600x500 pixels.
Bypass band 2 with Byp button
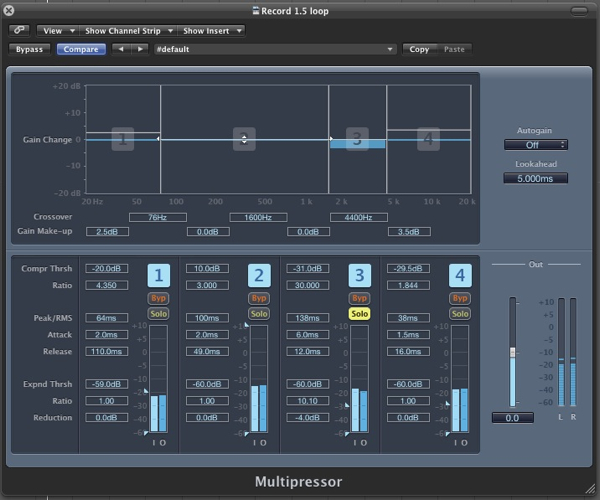click(x=259, y=298)
